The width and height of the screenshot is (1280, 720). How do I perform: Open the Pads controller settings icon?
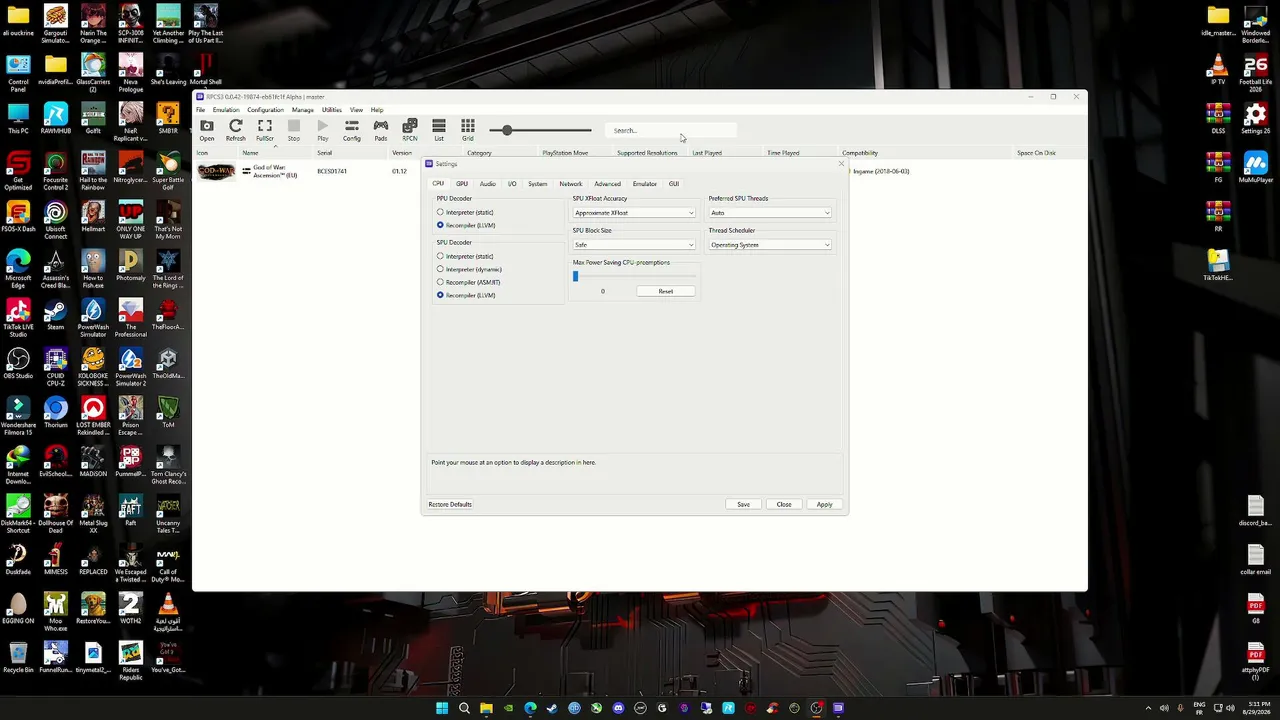tap(380, 129)
